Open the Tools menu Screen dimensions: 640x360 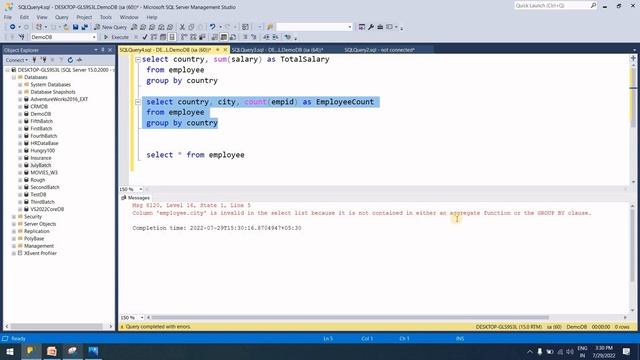click(x=106, y=17)
